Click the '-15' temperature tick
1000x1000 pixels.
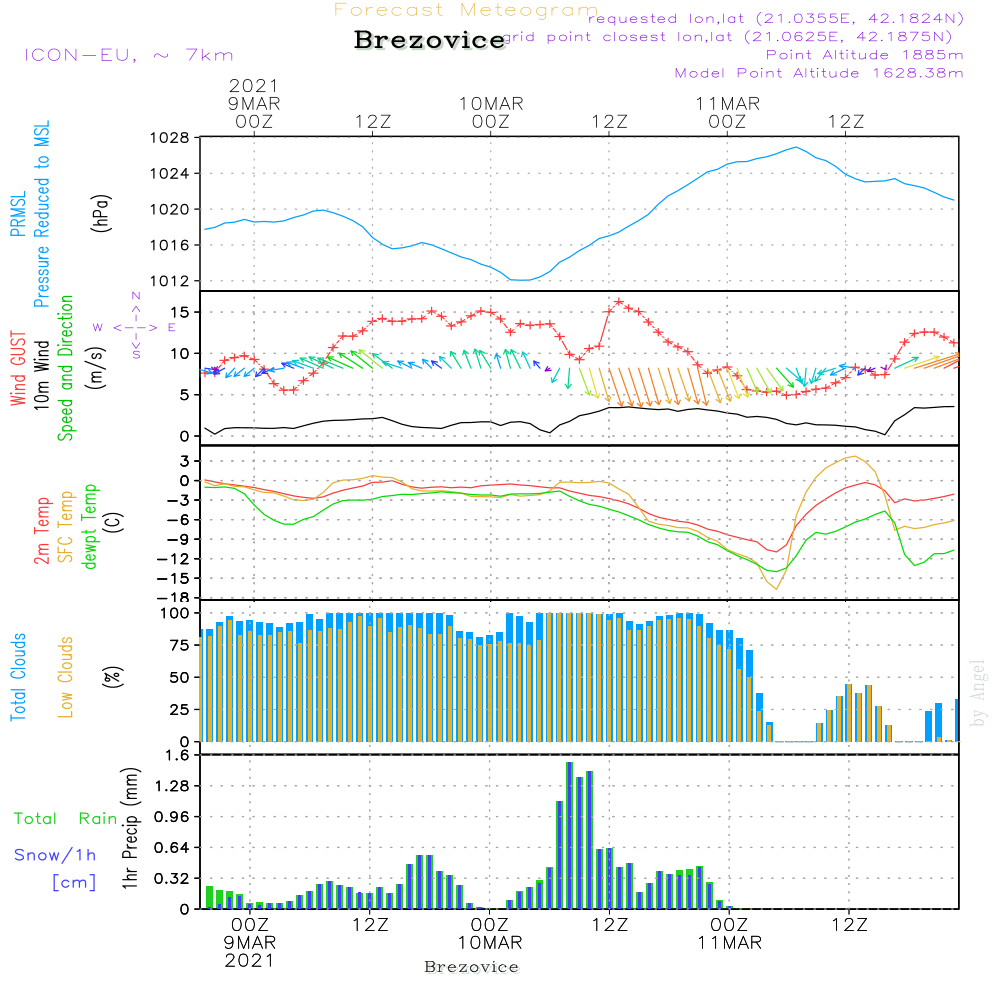click(x=172, y=578)
